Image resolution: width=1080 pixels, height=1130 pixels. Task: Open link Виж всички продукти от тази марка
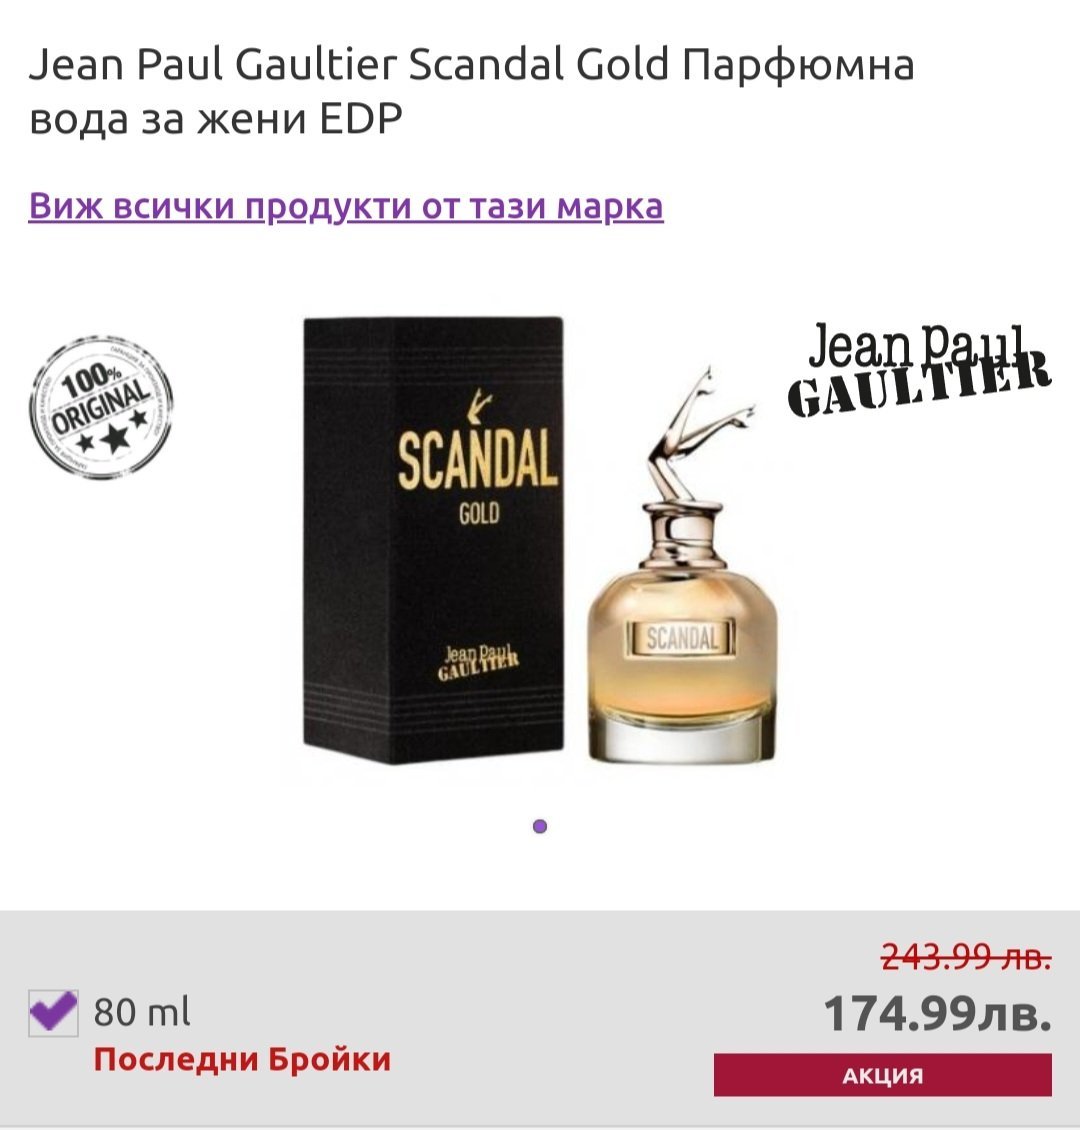point(346,206)
